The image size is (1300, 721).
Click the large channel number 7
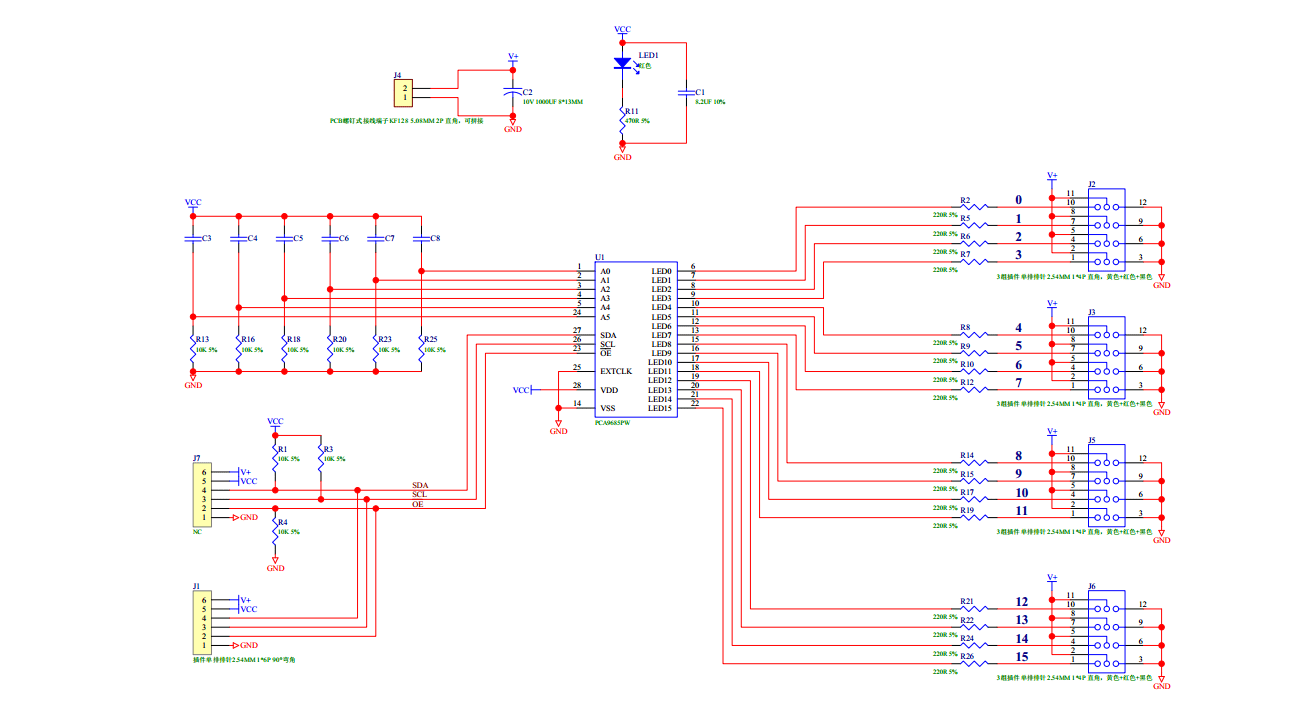[x=1019, y=383]
